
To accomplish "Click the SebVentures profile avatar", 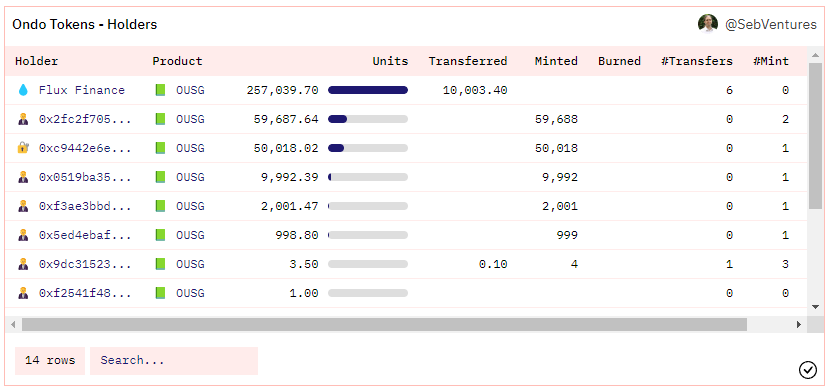I will 708,24.
